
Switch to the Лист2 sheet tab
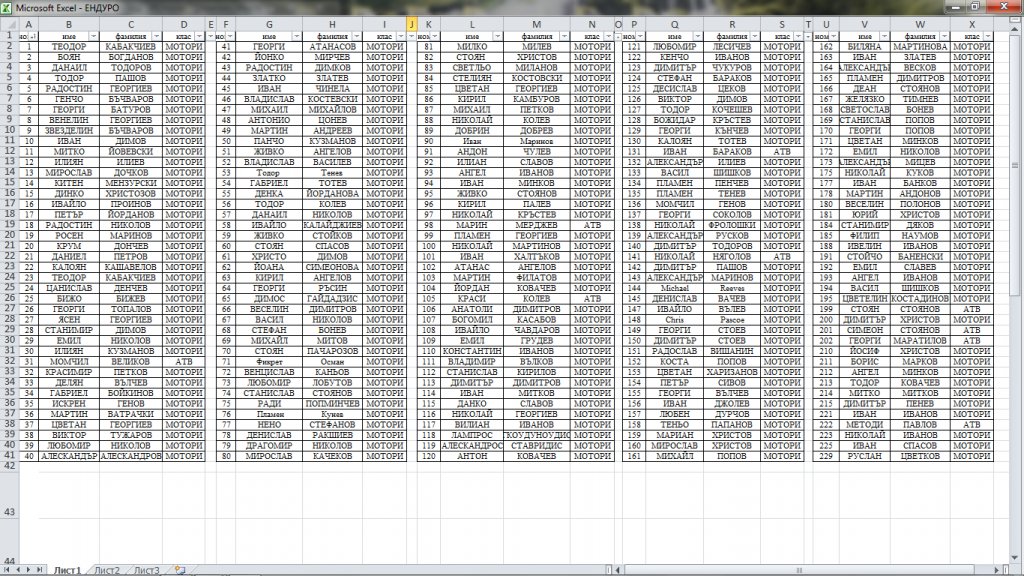click(107, 569)
